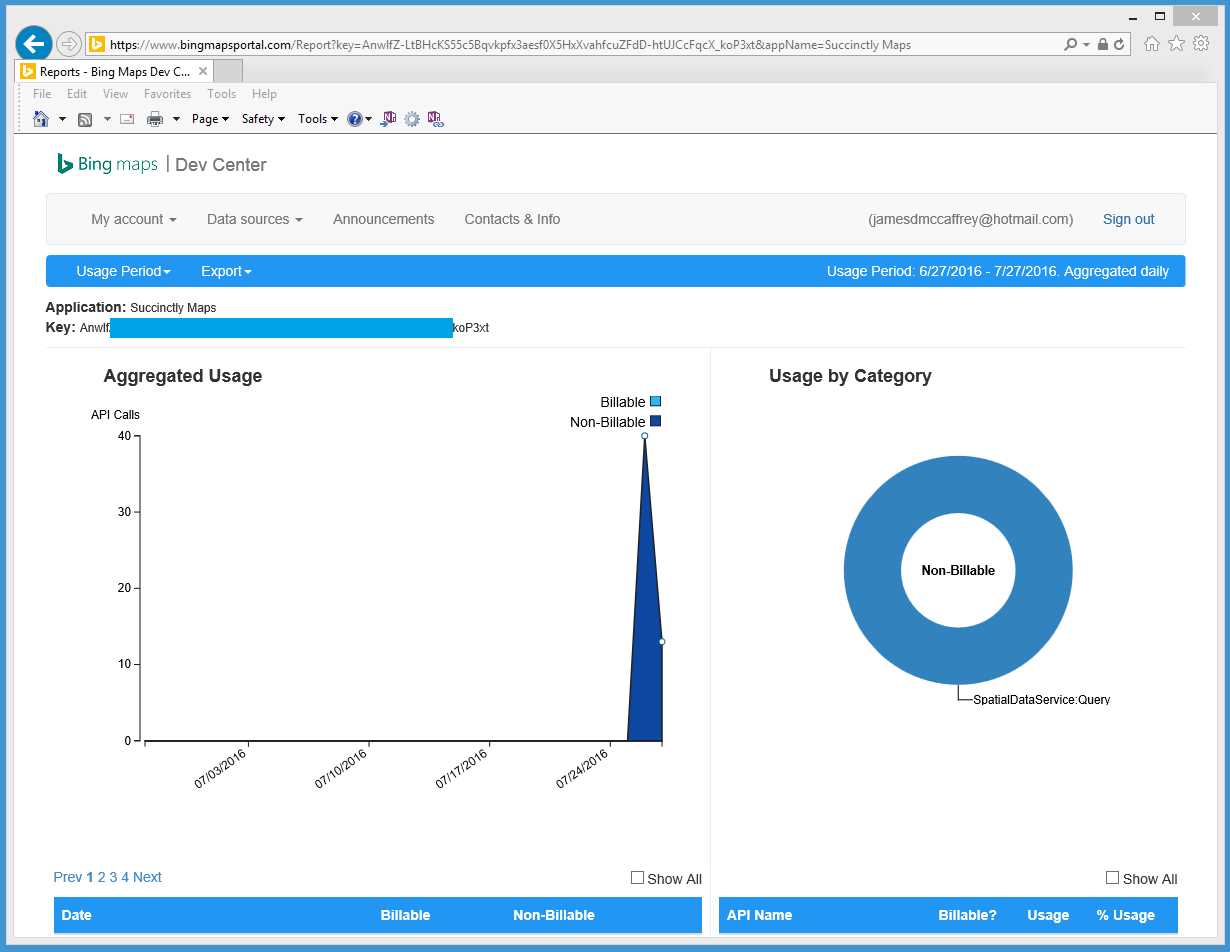Click the Sign out link
The width and height of the screenshot is (1230, 952).
pyautogui.click(x=1128, y=219)
